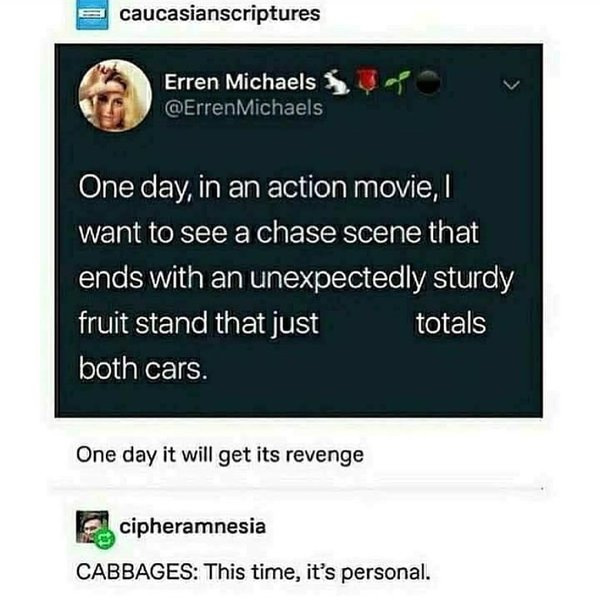Click Erren Michaels' profile picture

tap(115, 96)
